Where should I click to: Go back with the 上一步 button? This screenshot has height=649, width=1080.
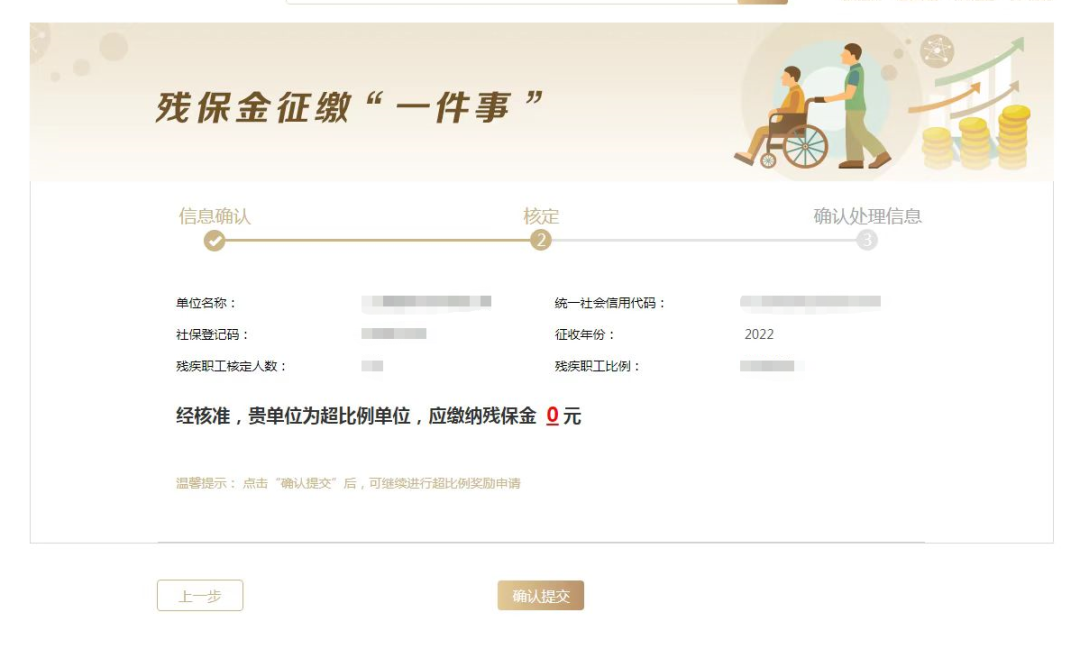tap(200, 596)
